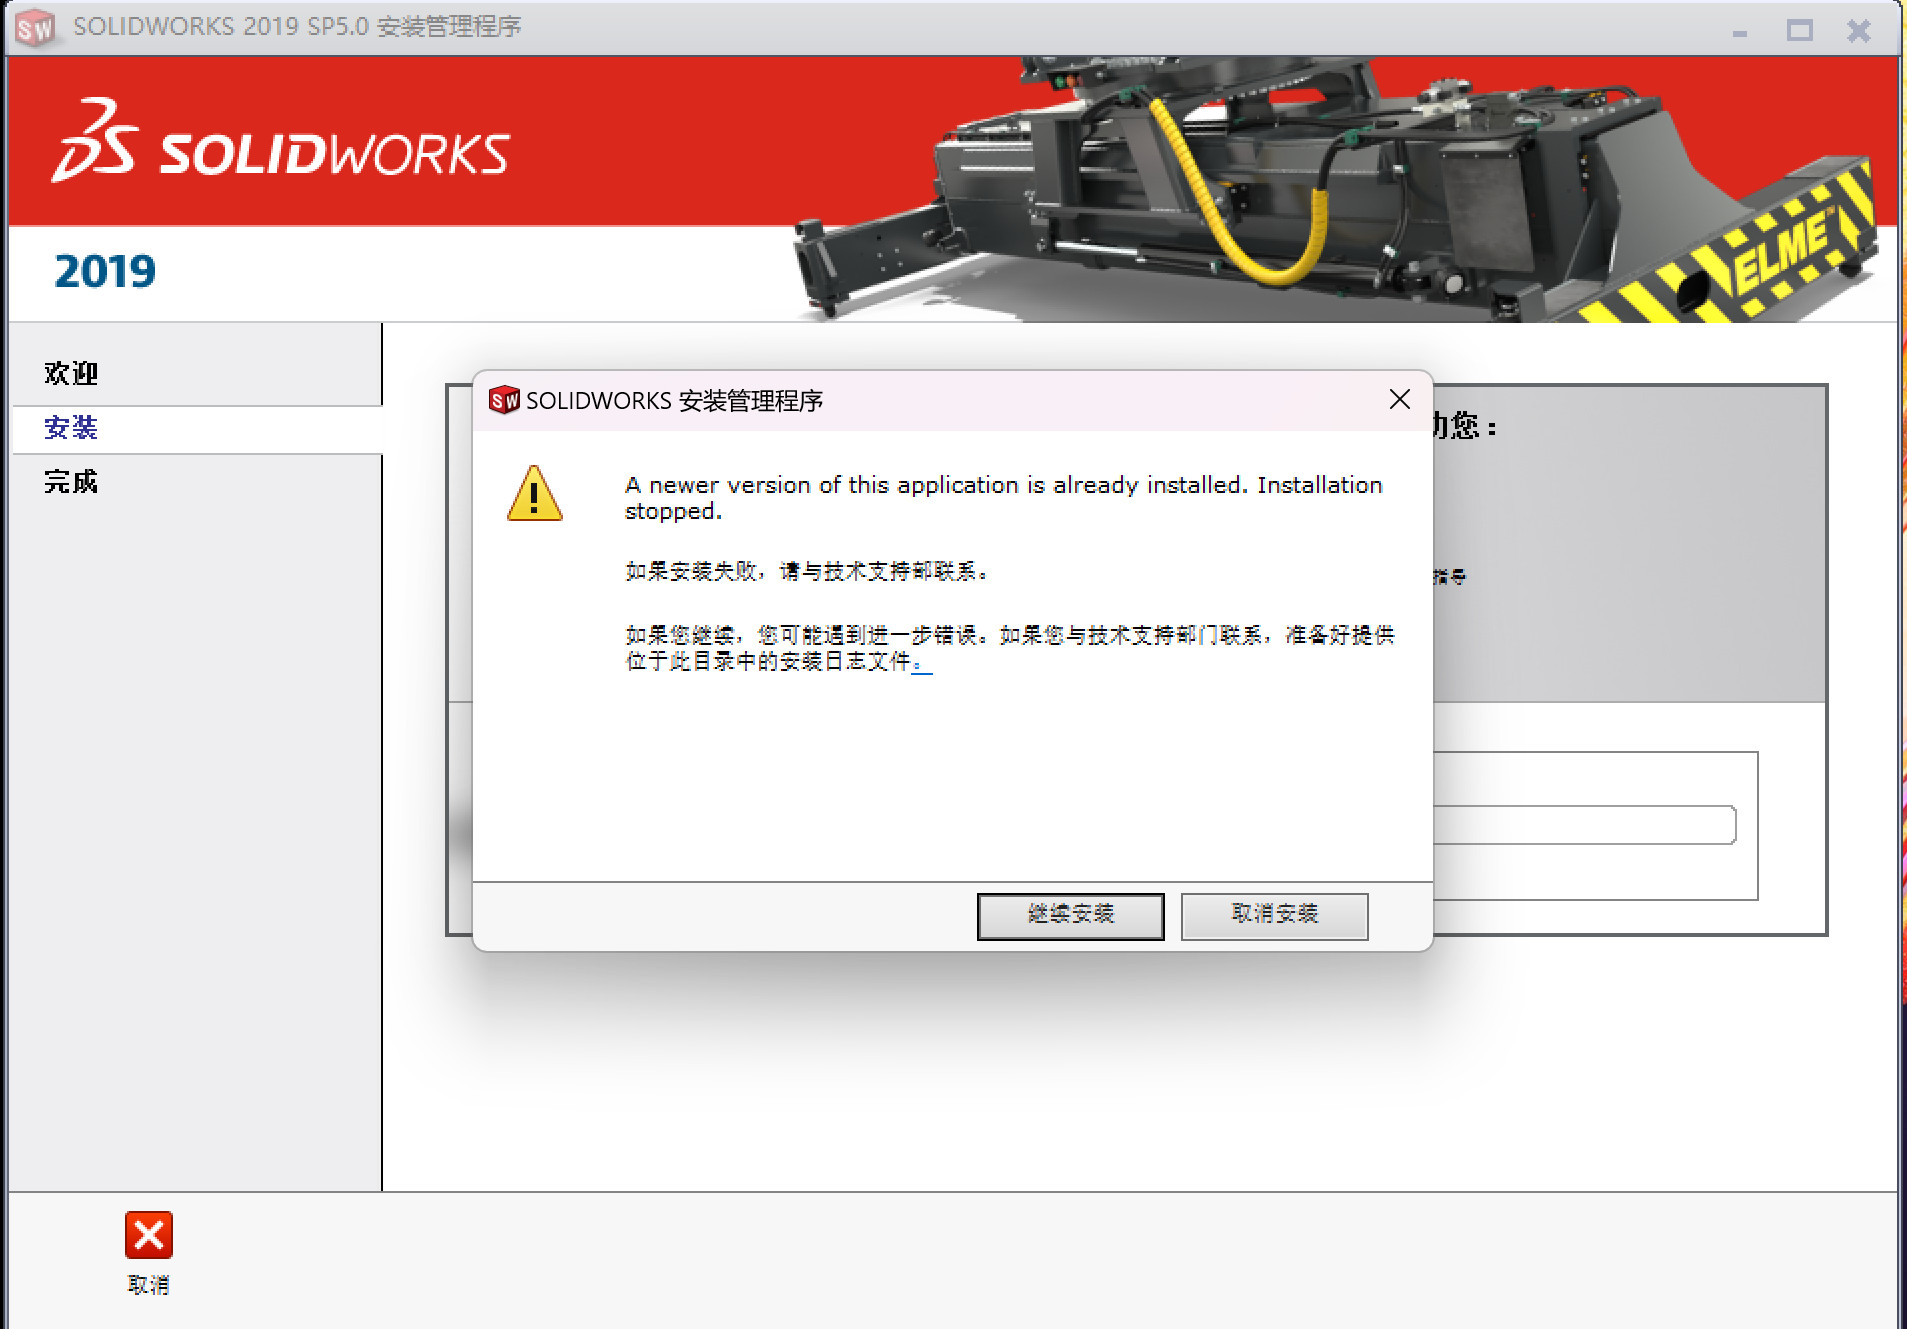
Task: Click the SW icon in main window title
Action: coord(35,27)
